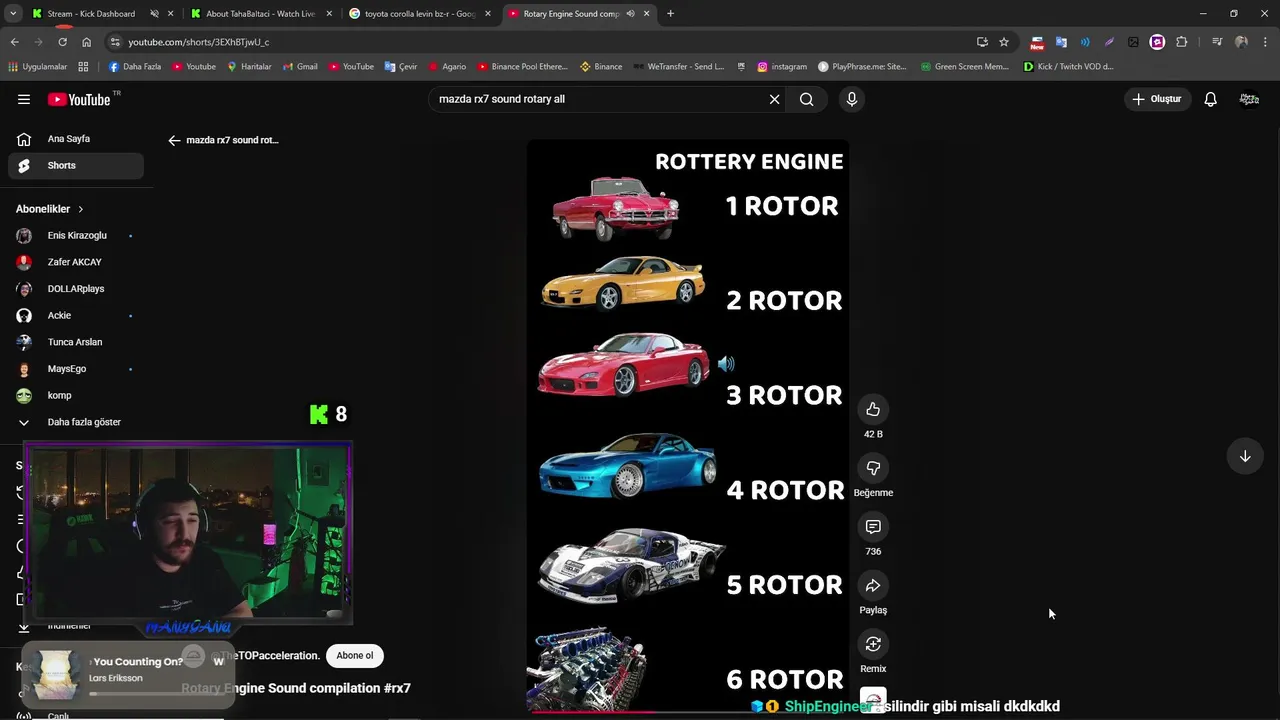Open Kick / Twitch VOD bookmark
The width and height of the screenshot is (1280, 720).
(x=1068, y=67)
